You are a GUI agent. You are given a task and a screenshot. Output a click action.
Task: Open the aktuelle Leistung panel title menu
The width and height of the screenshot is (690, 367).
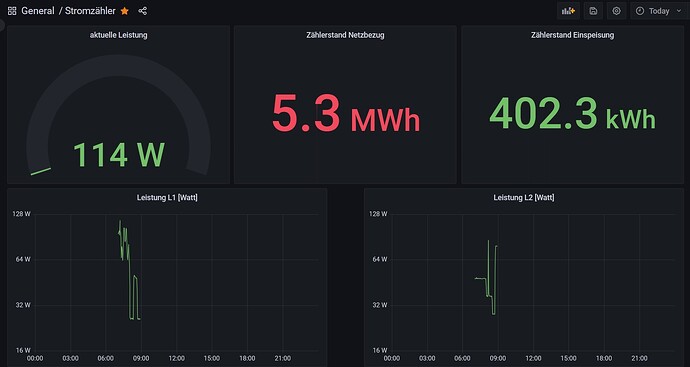(118, 35)
